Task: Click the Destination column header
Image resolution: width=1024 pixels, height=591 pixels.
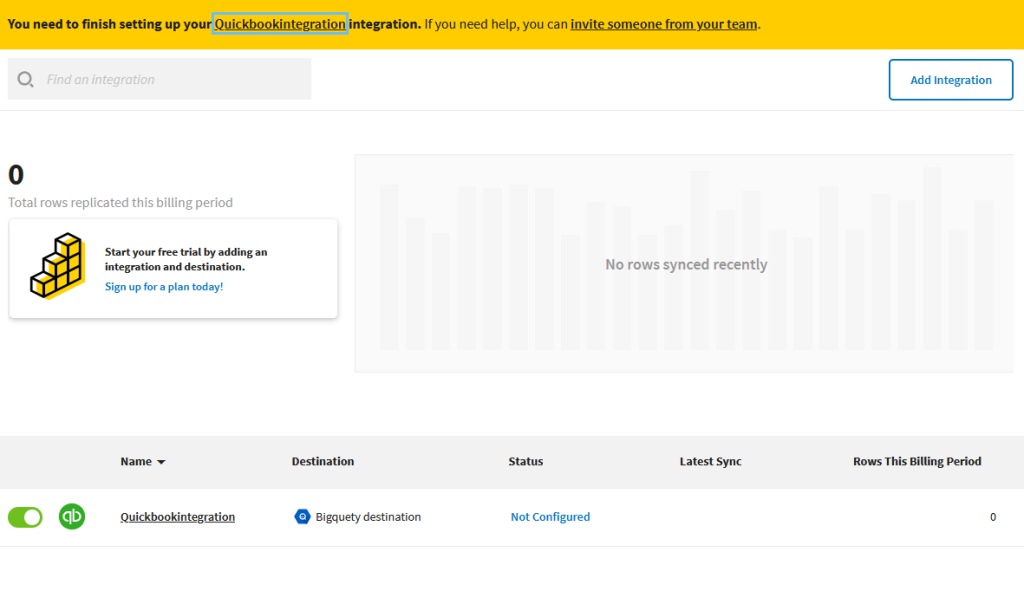Action: point(323,461)
